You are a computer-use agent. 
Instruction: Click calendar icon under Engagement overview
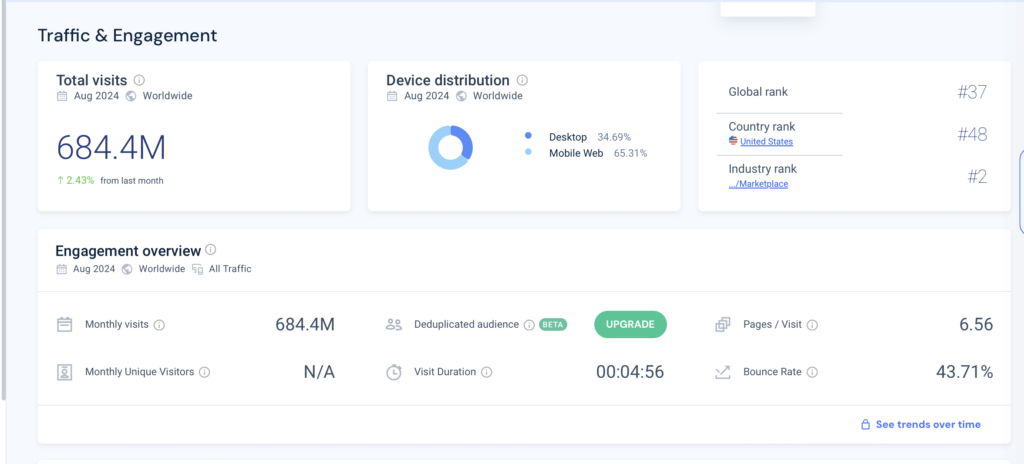pos(62,269)
